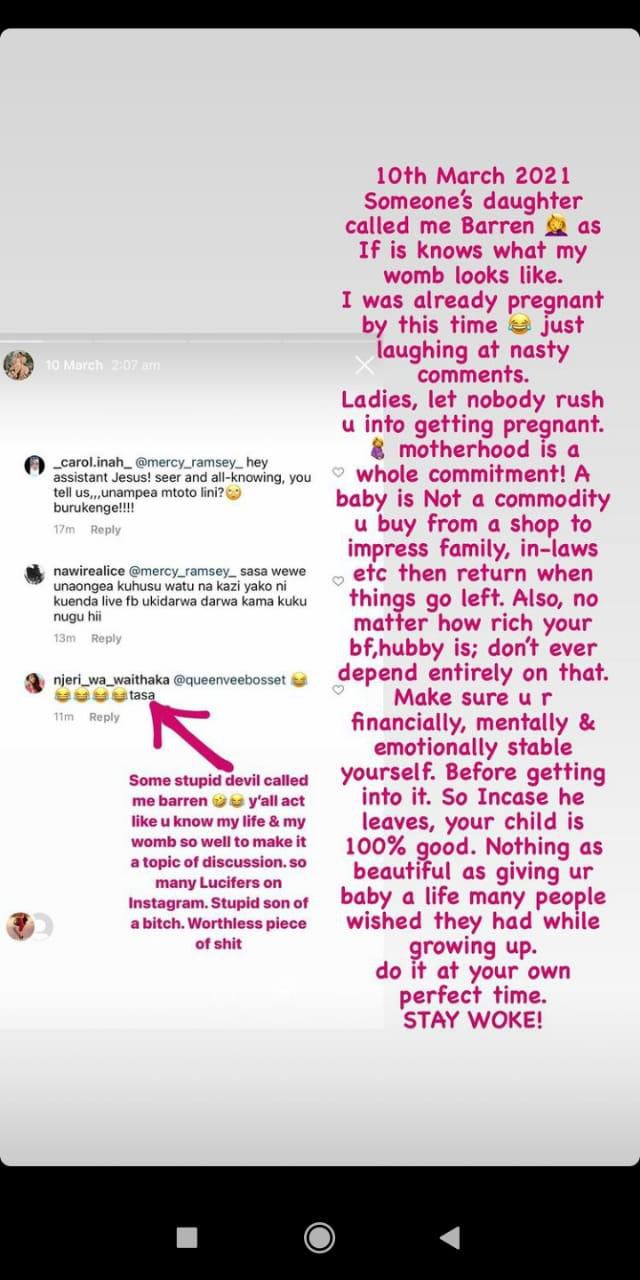Image resolution: width=640 pixels, height=1280 pixels.
Task: Open the viewer avatar at the story's bottom left
Action: (x=20, y=926)
